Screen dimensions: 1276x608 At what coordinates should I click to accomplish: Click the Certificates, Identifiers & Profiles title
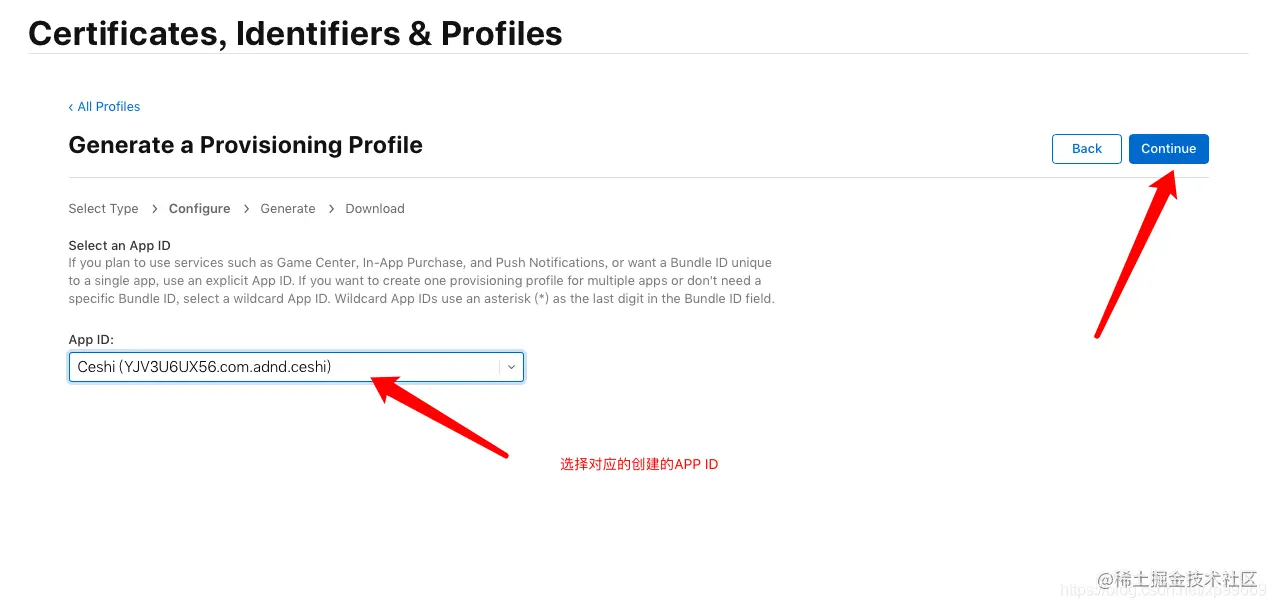pyautogui.click(x=295, y=33)
